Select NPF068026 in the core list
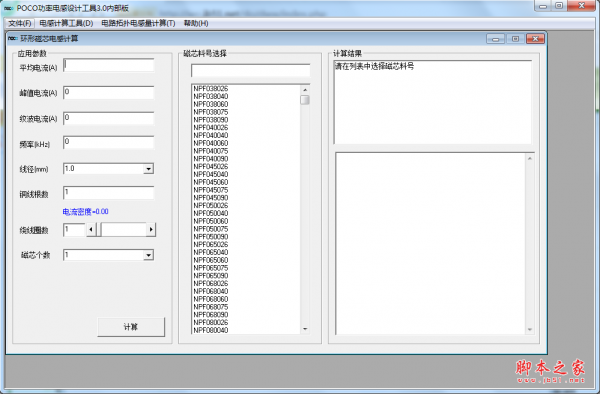Image resolution: width=600 pixels, height=394 pixels. (211, 283)
